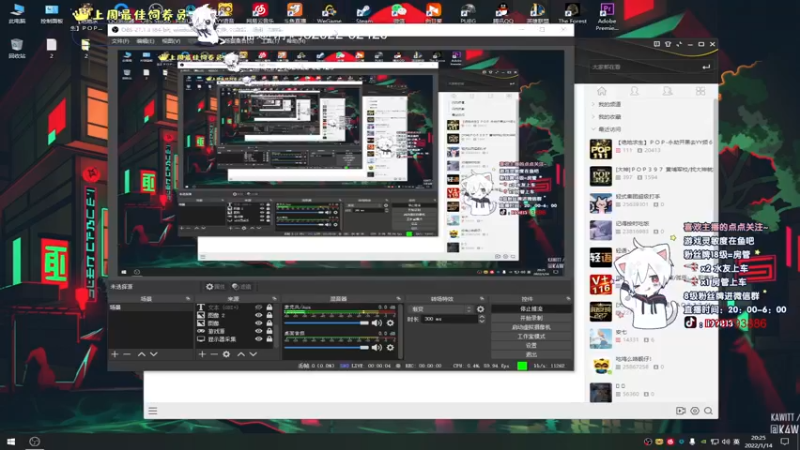Toggle visibility of the 游戏源 source
The image size is (800, 450).
click(259, 331)
